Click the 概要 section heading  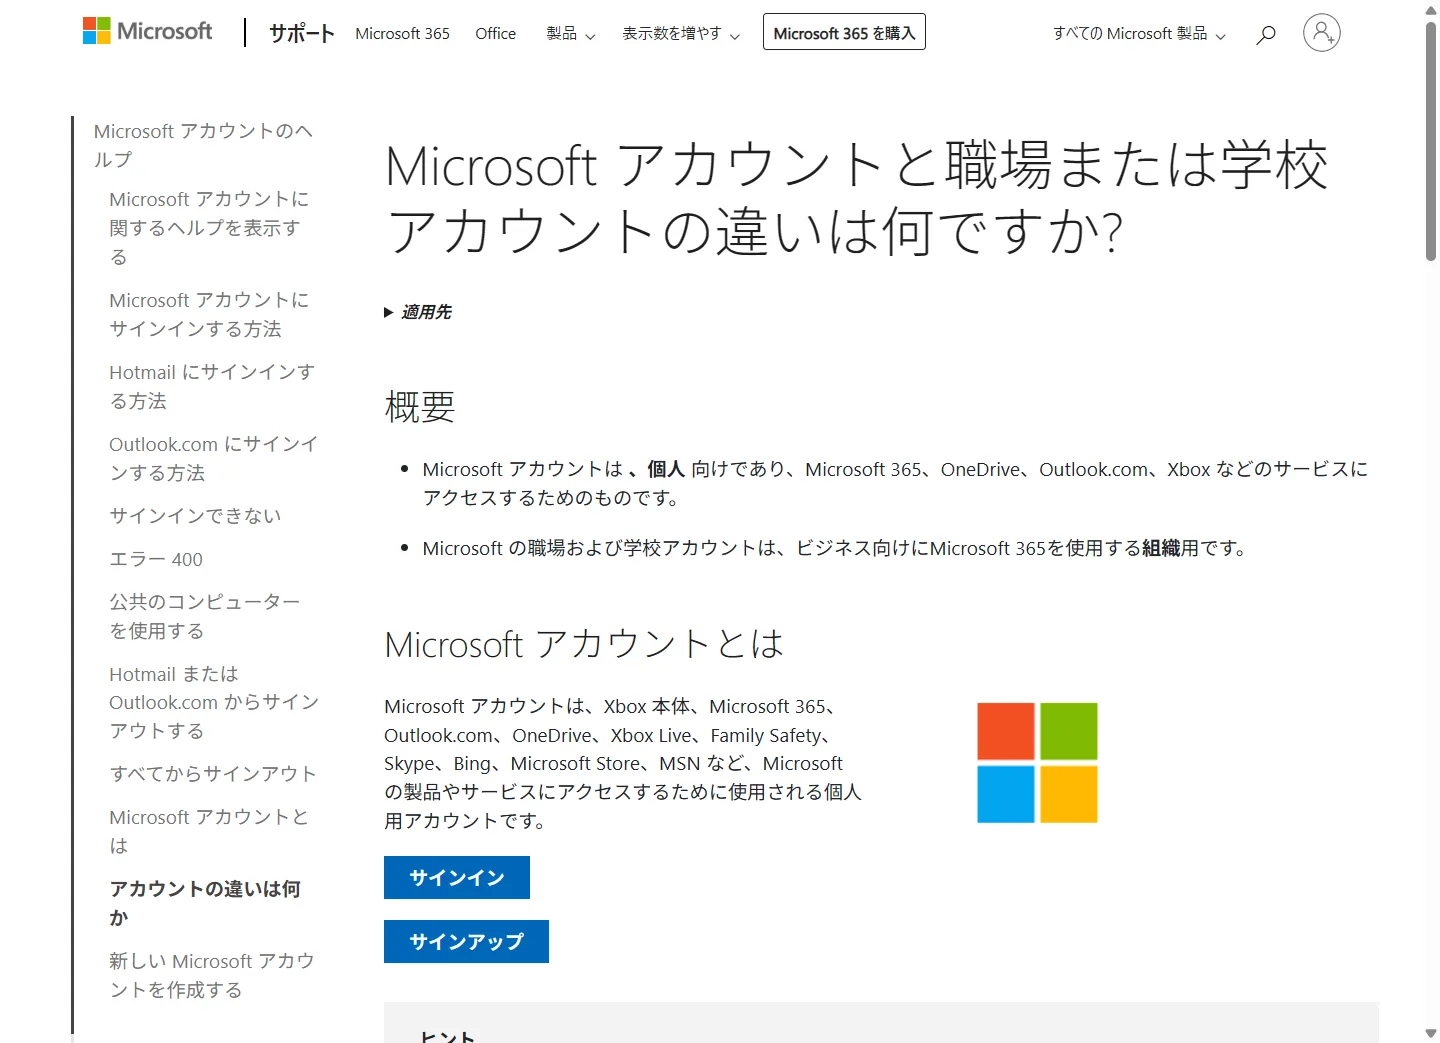[420, 407]
